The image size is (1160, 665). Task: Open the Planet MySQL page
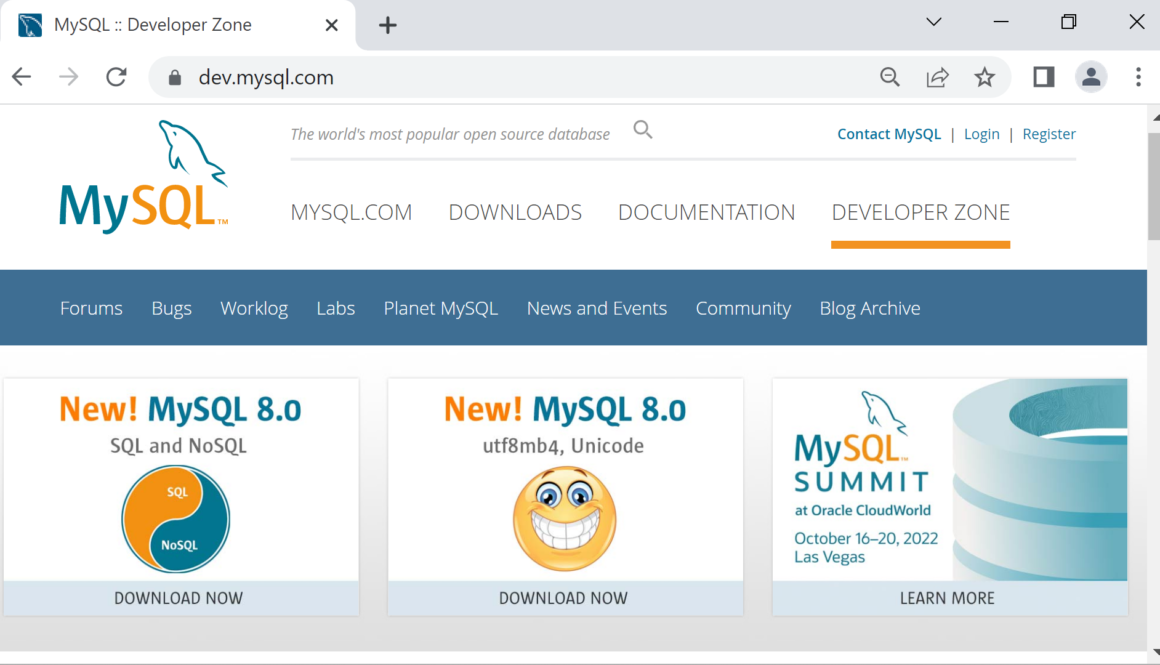coord(441,308)
